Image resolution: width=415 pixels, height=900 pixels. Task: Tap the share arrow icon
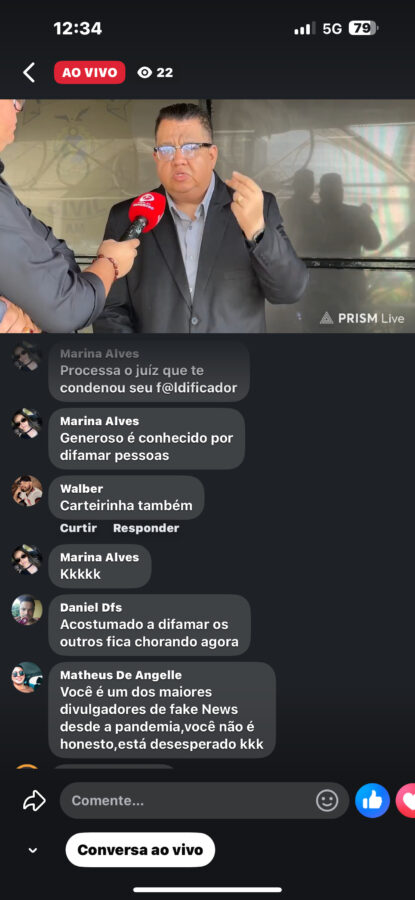coord(34,800)
